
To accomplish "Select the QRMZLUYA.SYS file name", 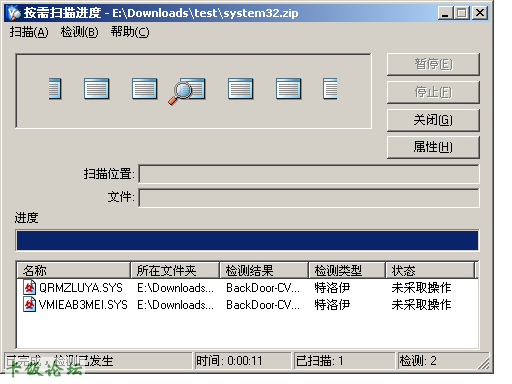I will (81, 288).
